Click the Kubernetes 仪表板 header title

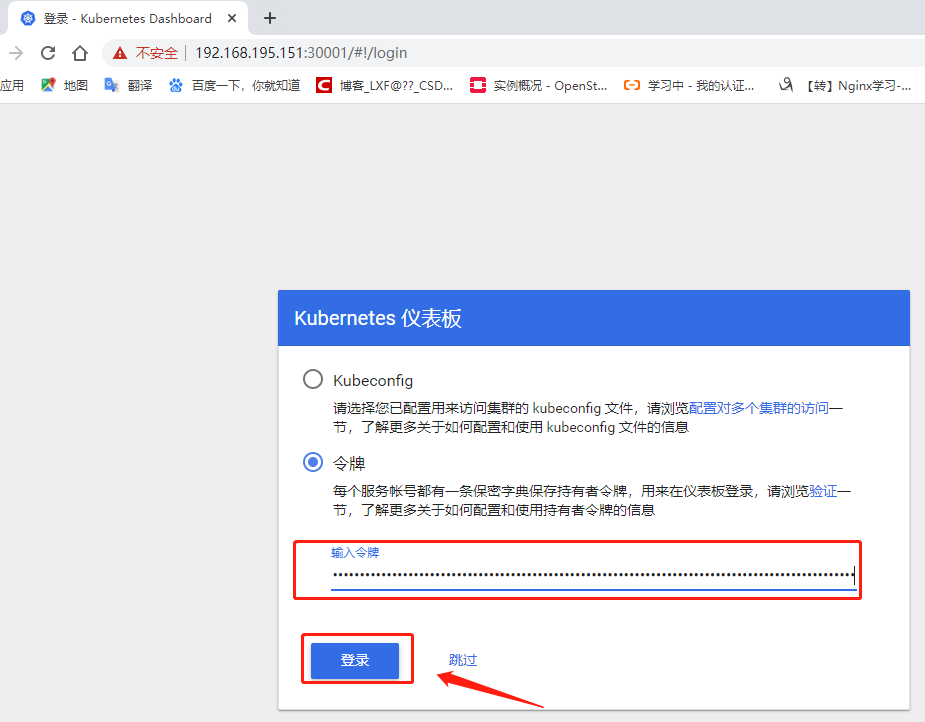pos(378,319)
